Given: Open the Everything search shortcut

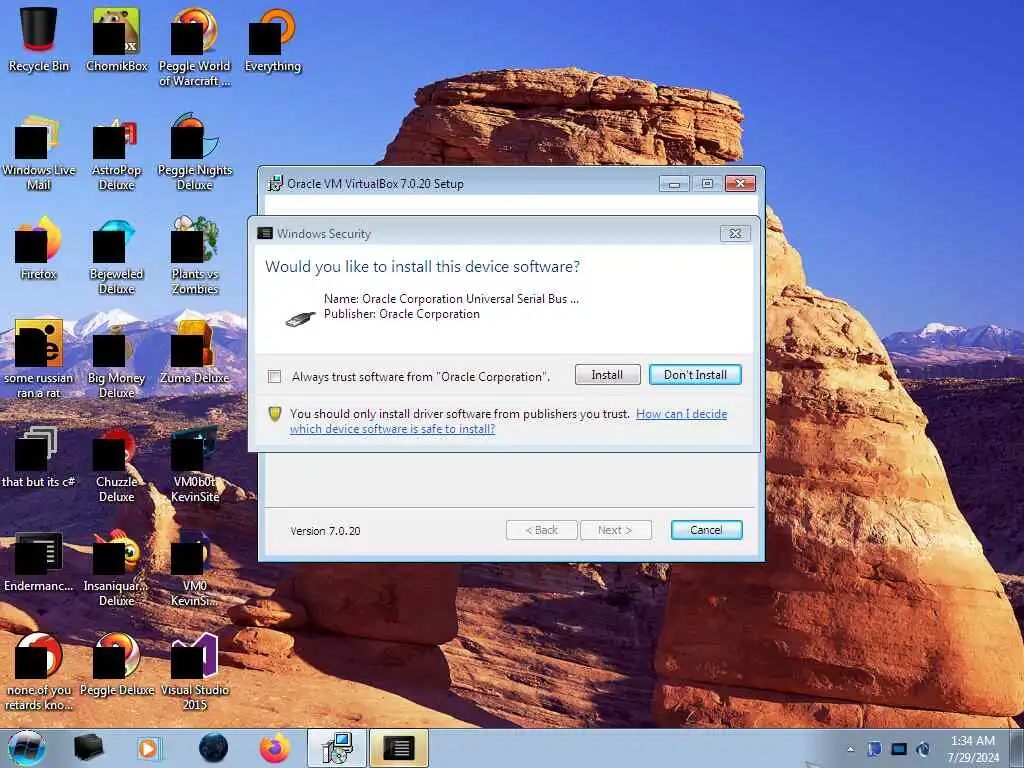Looking at the screenshot, I should point(273,39).
